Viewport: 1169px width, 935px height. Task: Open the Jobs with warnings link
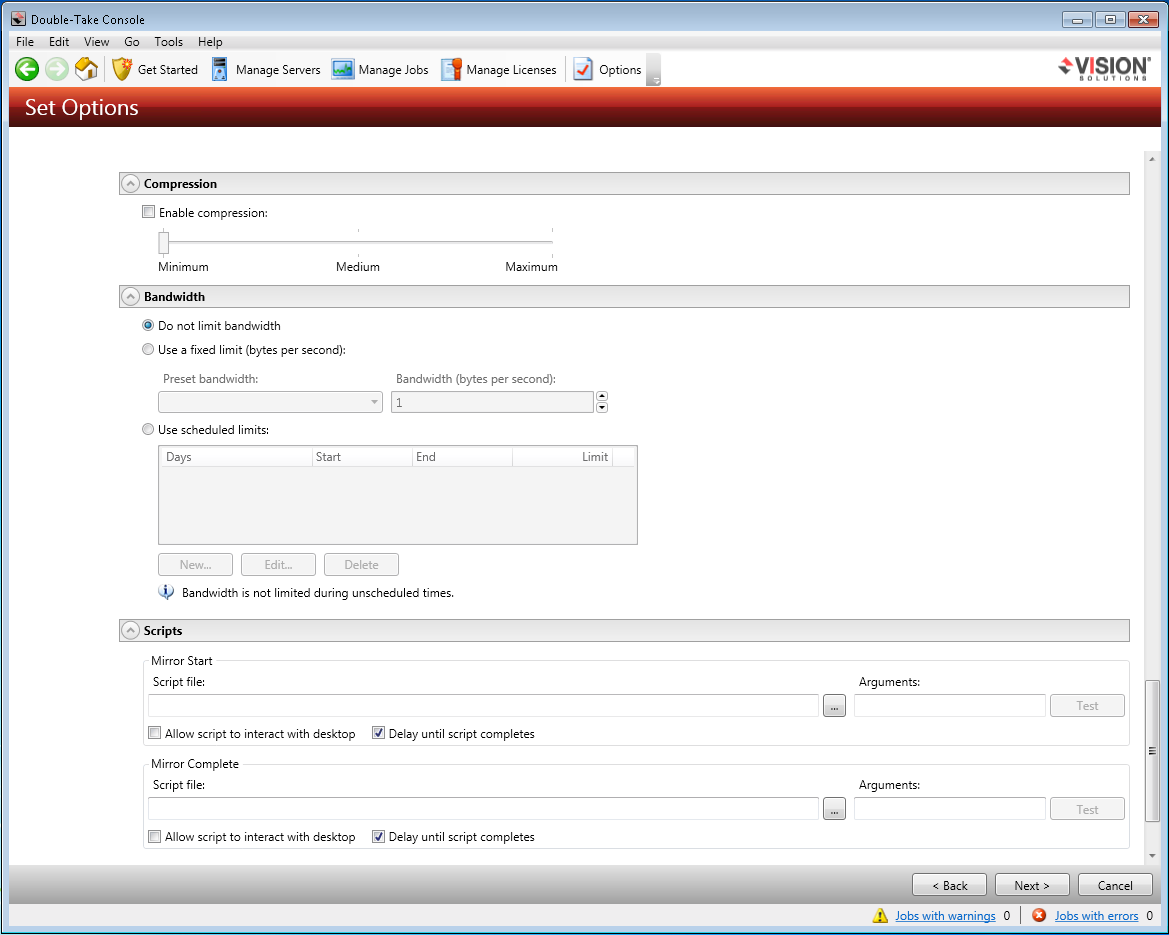(945, 915)
